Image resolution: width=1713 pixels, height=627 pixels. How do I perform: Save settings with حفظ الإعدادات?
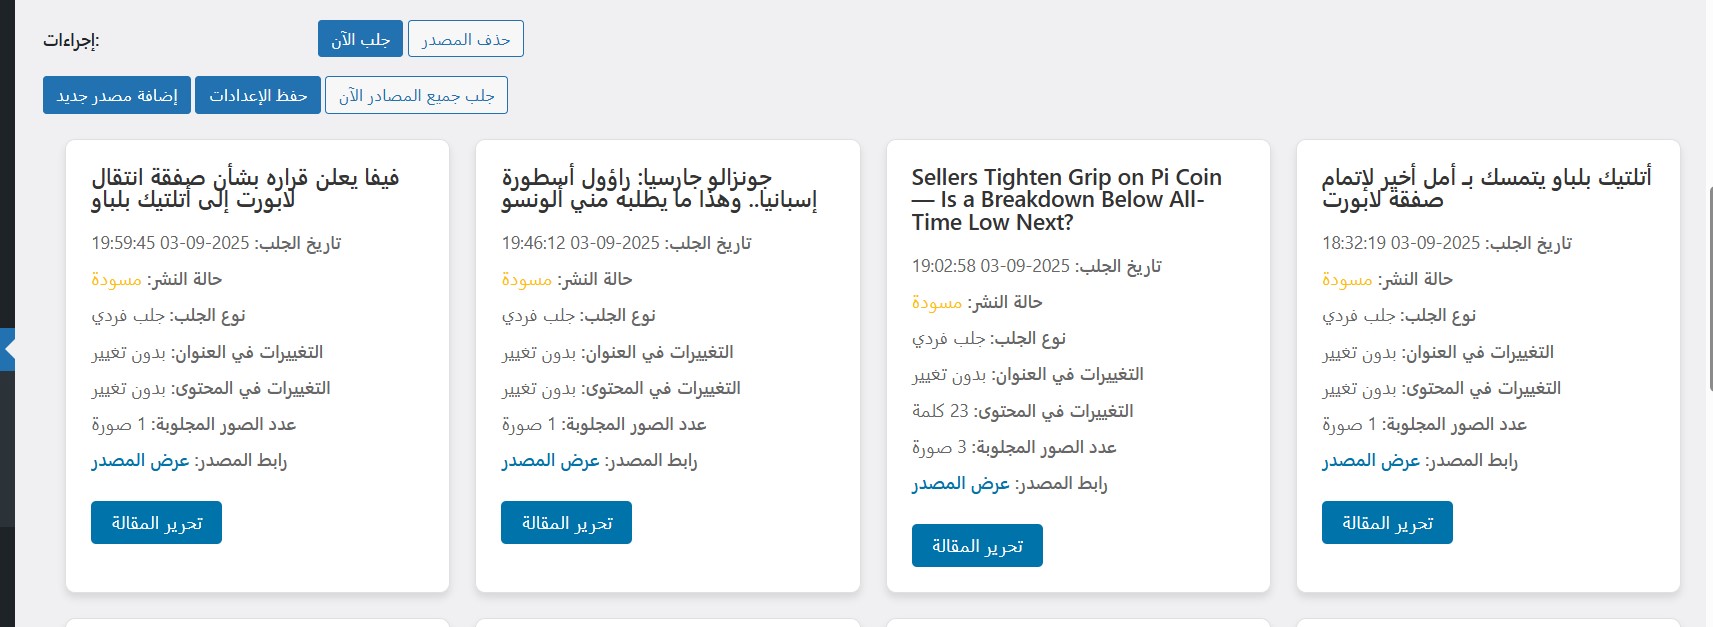coord(258,95)
